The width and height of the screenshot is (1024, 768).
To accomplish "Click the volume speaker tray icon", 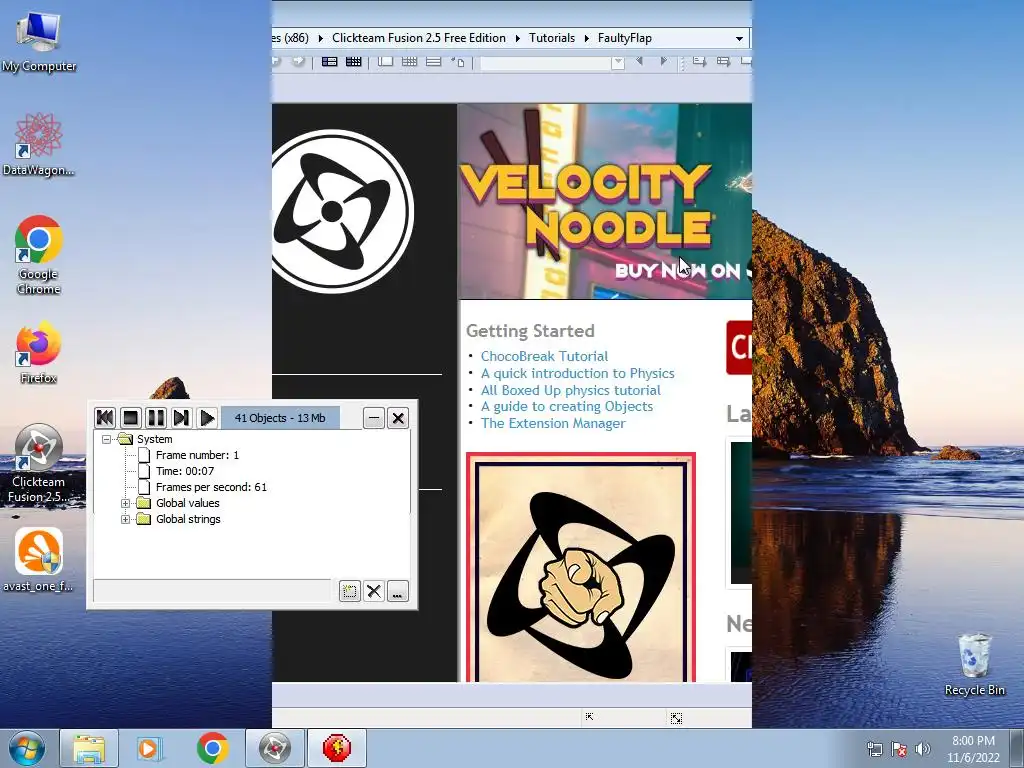I will 923,749.
